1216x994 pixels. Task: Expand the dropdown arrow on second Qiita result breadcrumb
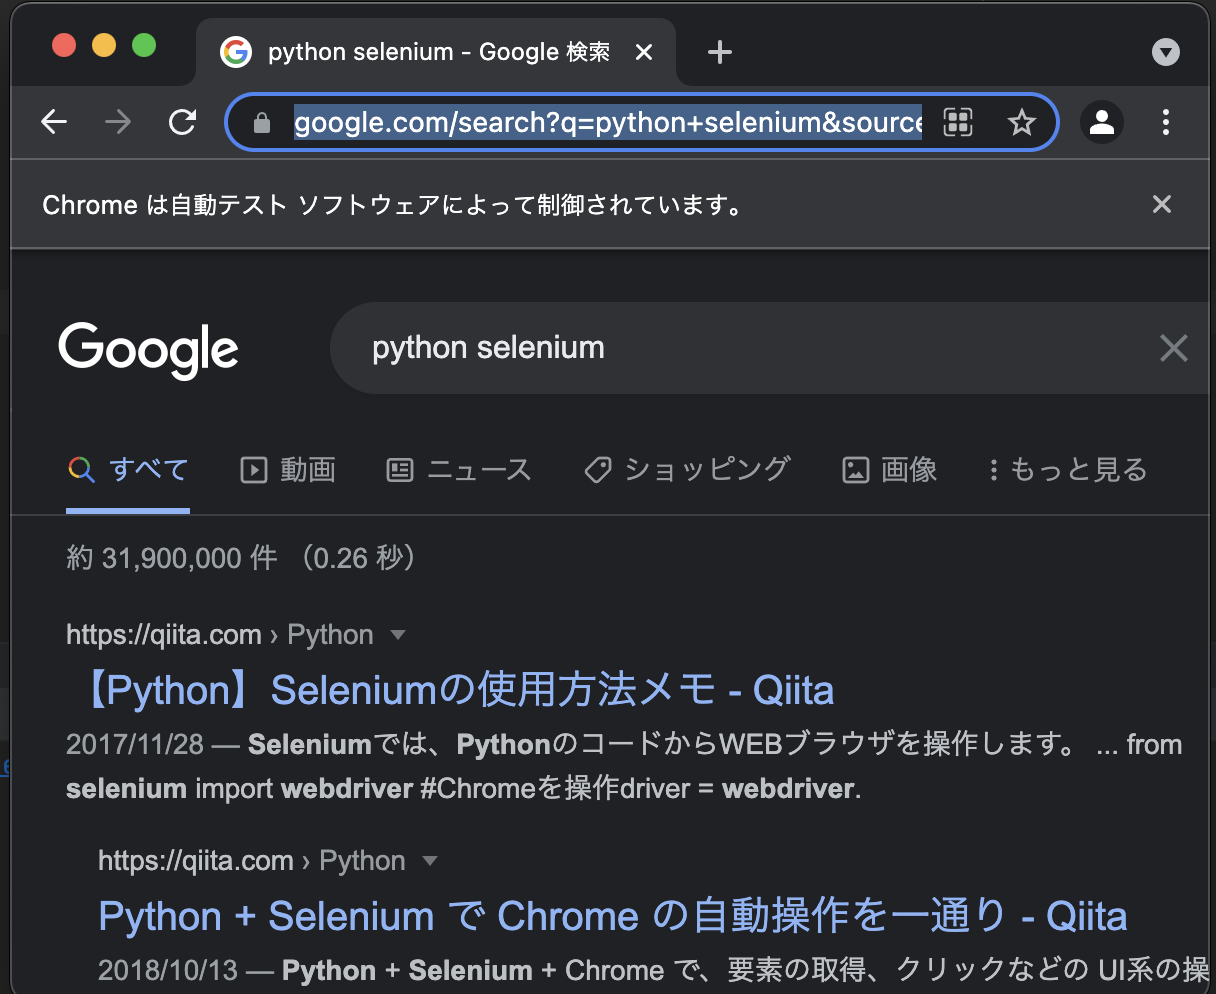(430, 860)
